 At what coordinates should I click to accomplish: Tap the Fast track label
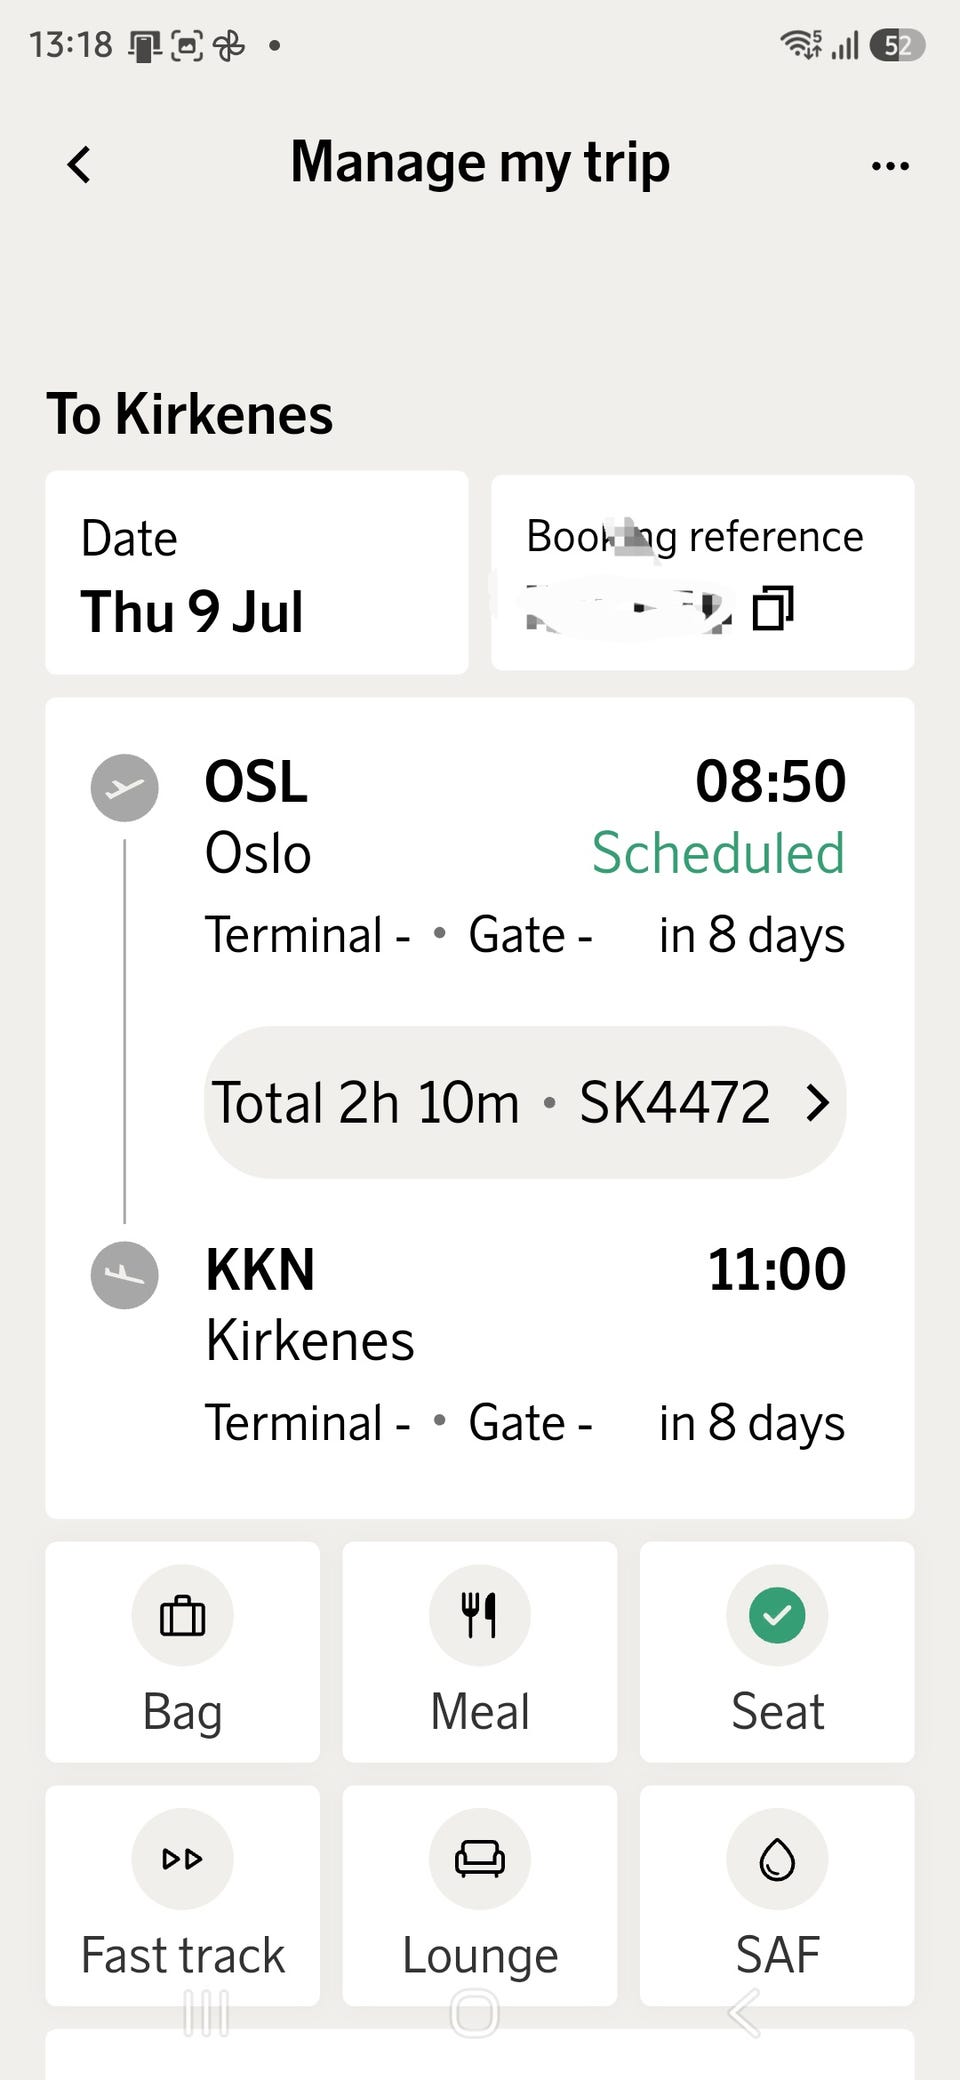tap(183, 1955)
